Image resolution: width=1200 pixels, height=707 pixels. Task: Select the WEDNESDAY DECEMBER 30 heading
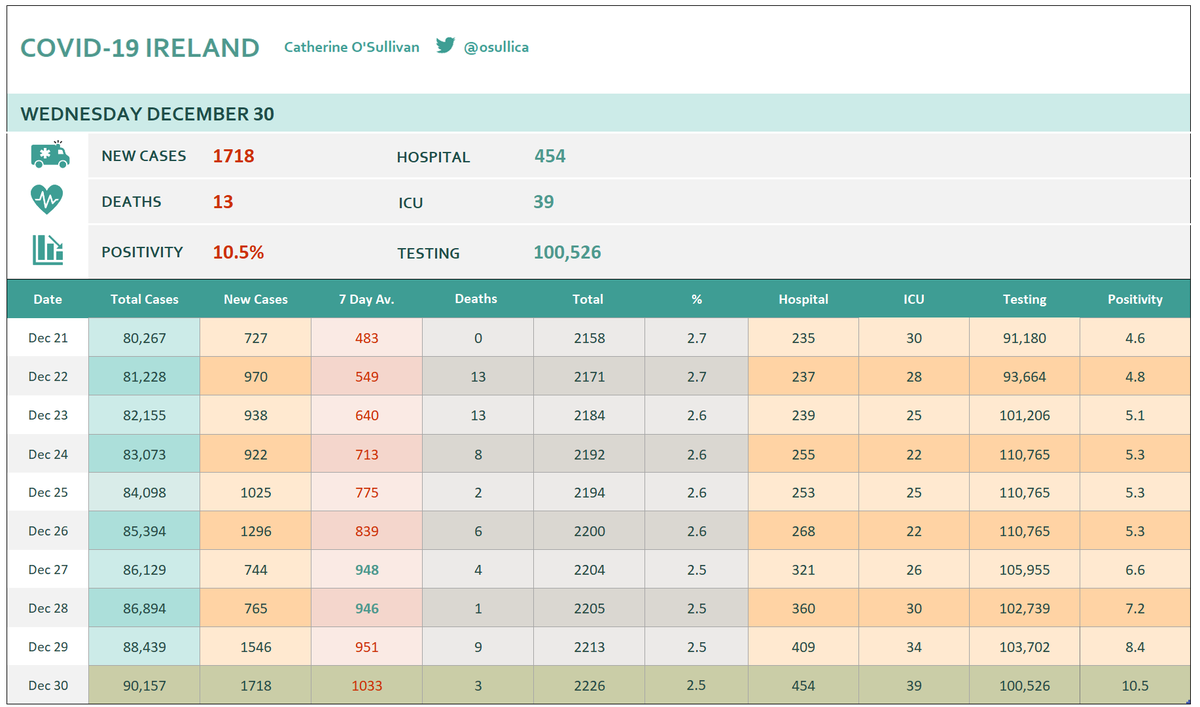147,114
